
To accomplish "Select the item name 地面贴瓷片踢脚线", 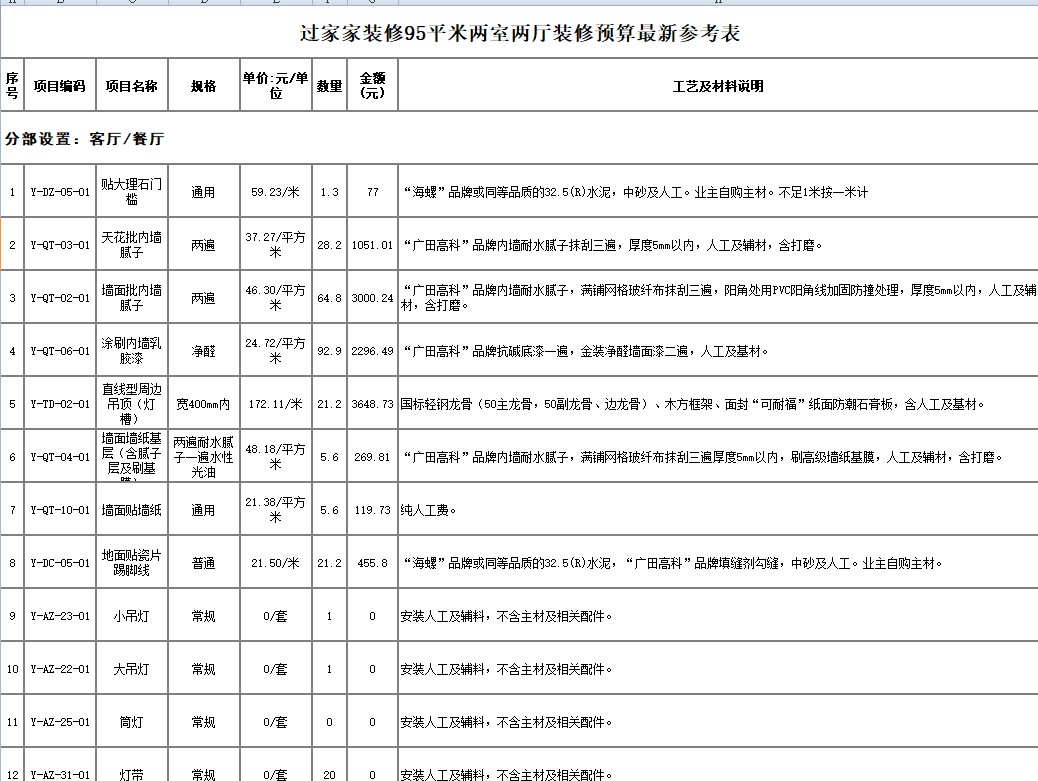I will coord(132,563).
